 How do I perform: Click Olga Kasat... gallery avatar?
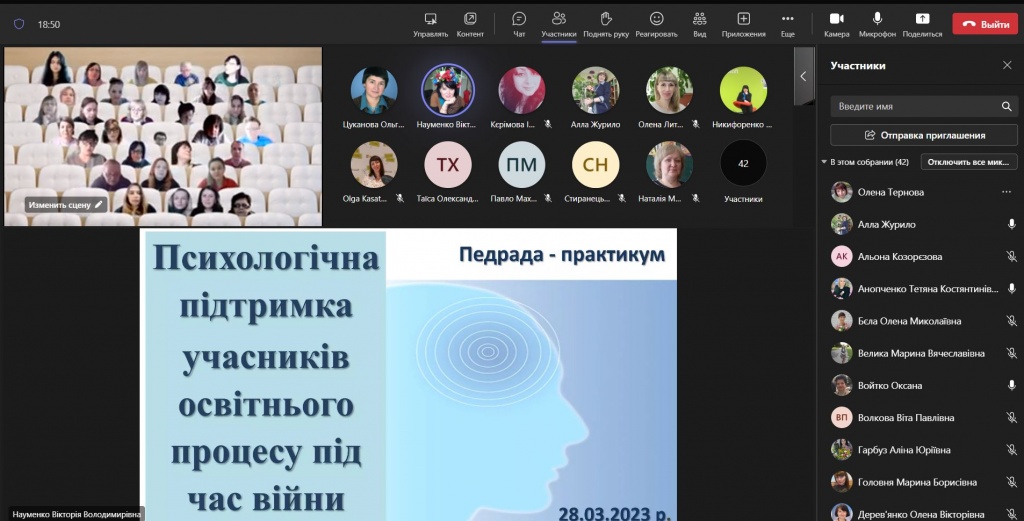[x=374, y=165]
